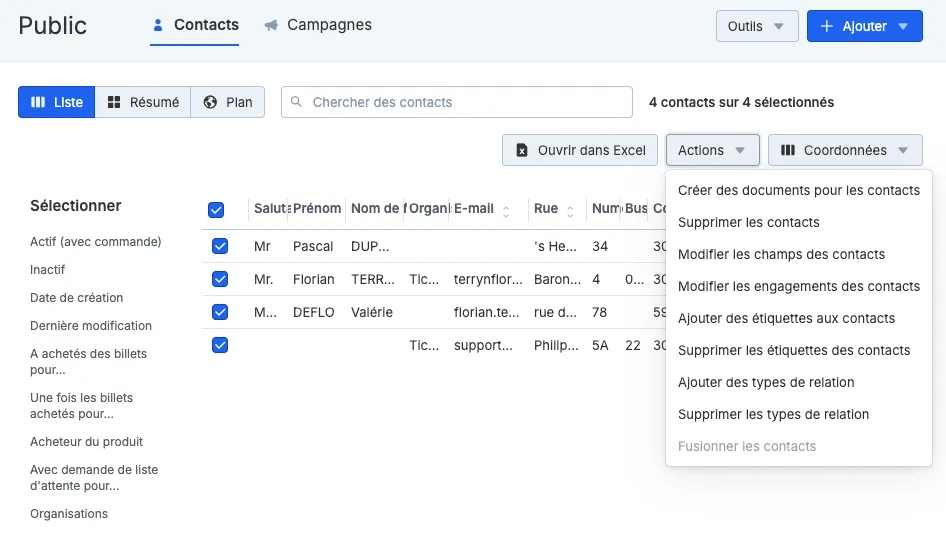Filter by Dernière modification

pyautogui.click(x=91, y=325)
